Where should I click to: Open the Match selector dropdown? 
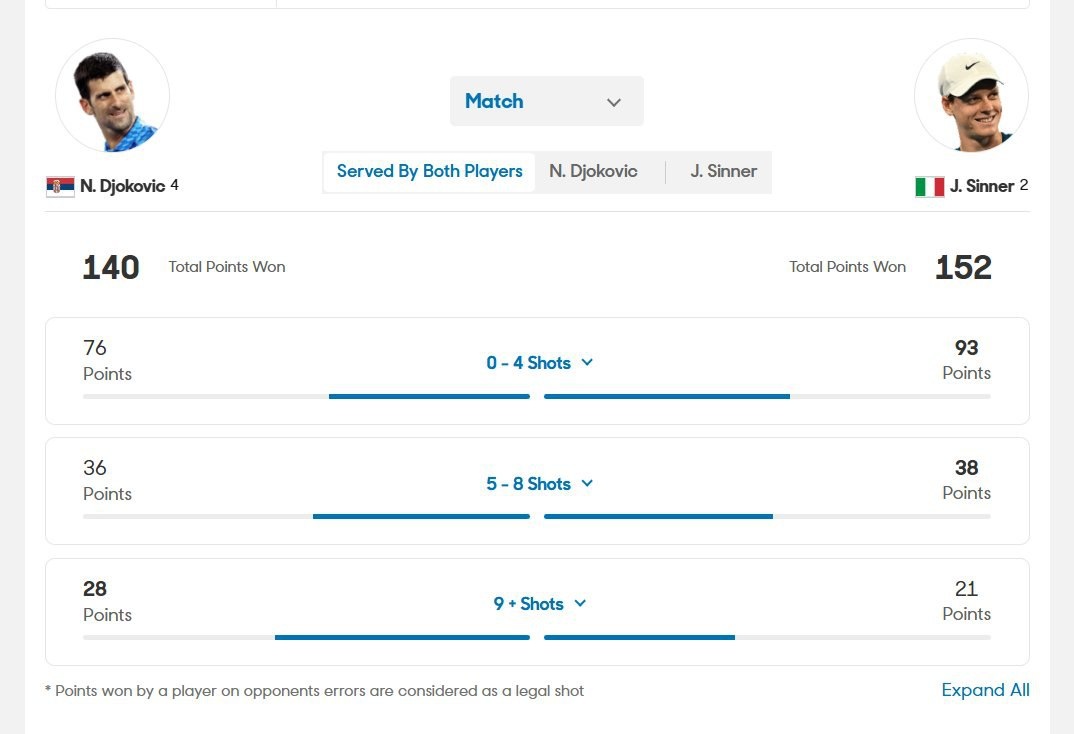(546, 101)
